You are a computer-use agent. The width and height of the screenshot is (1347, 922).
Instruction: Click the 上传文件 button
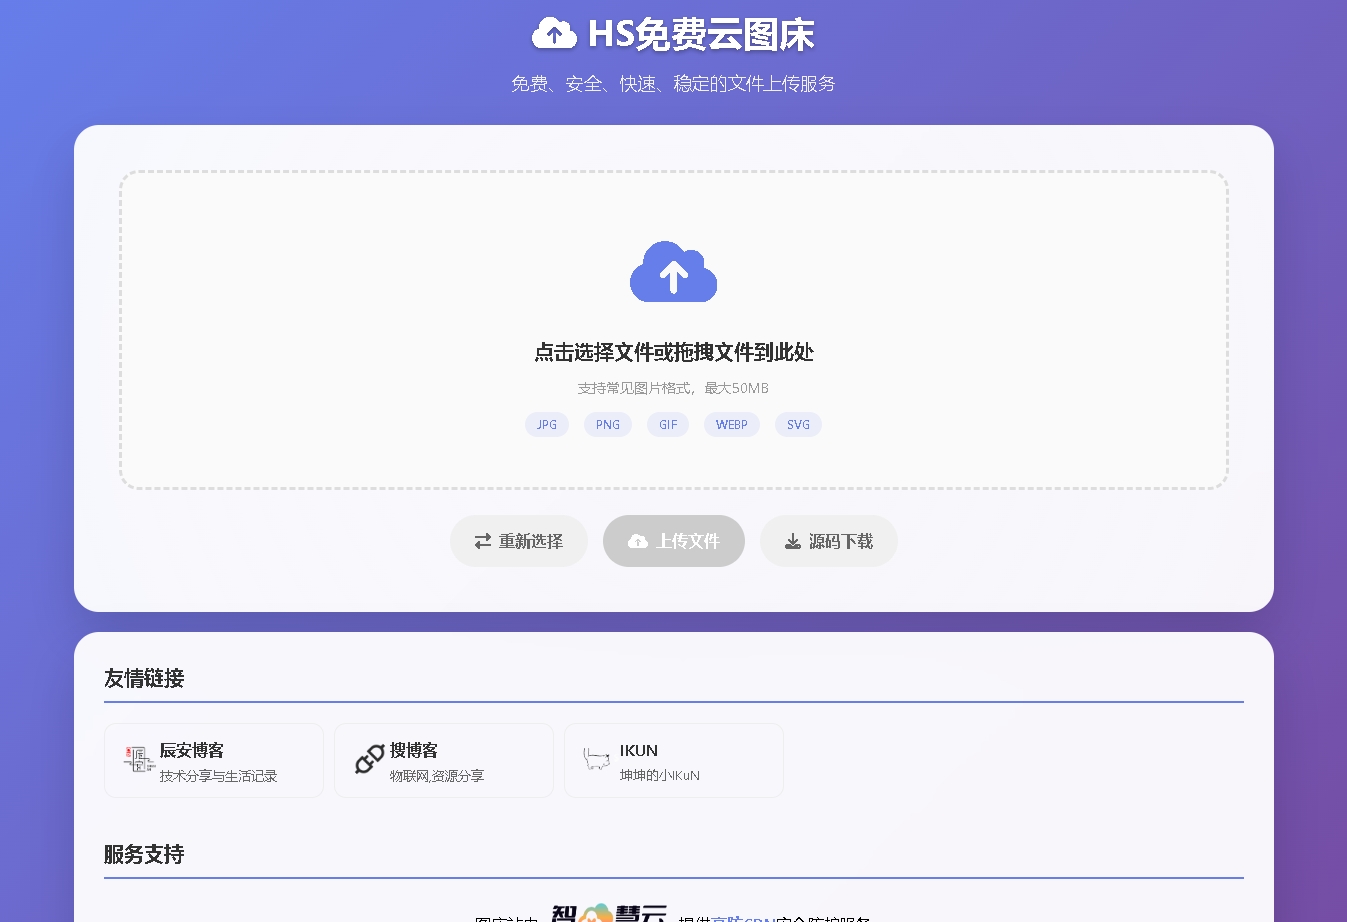tap(674, 541)
